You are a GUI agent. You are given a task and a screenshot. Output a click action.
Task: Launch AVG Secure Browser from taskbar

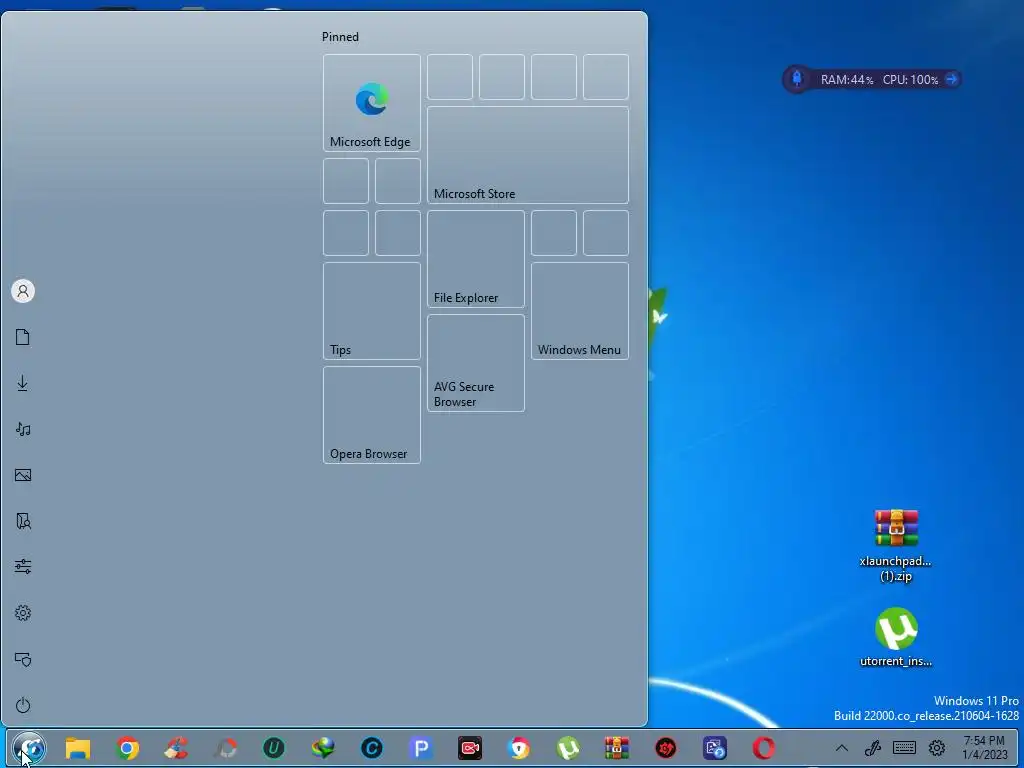519,748
